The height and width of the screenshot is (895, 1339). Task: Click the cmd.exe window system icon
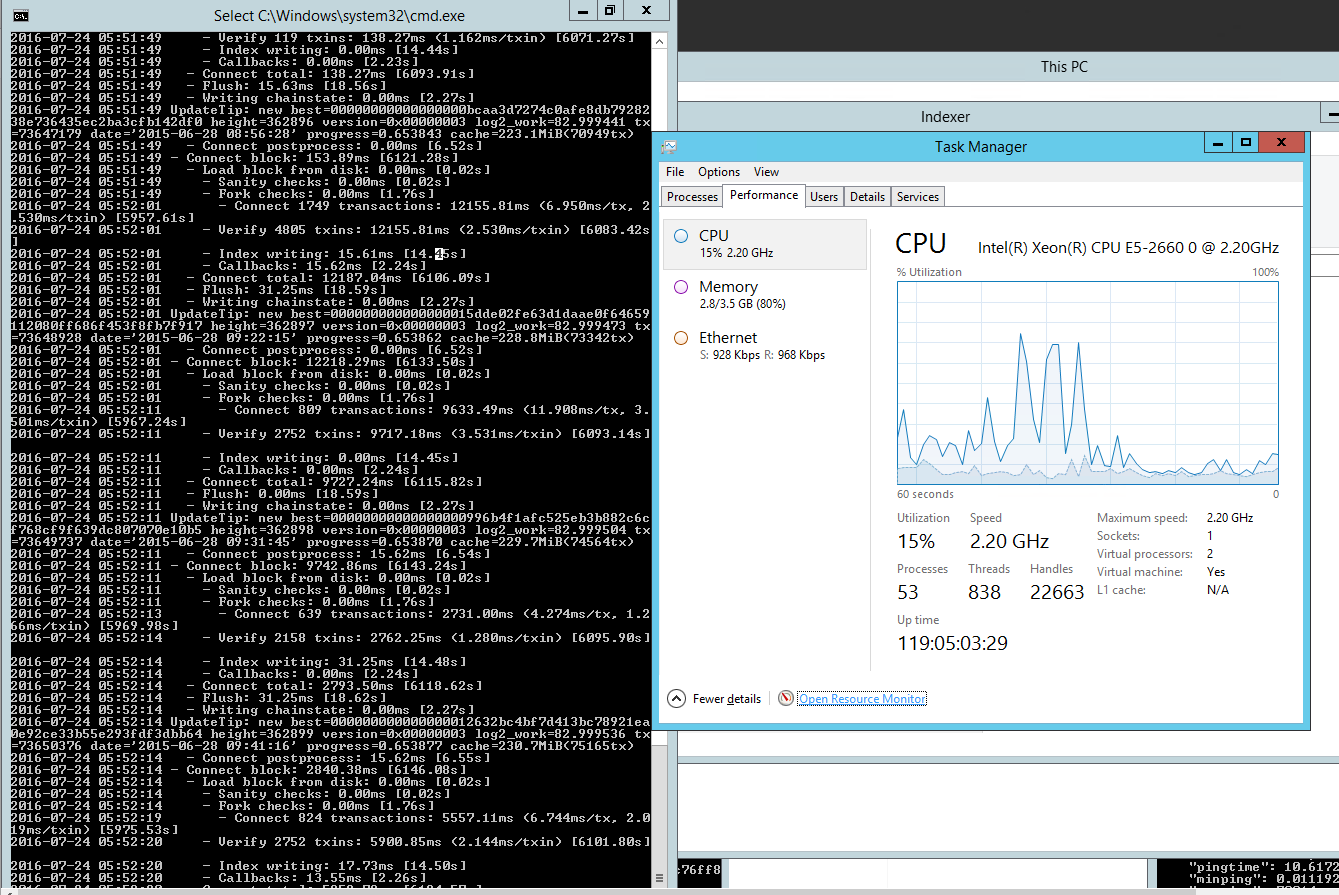click(19, 15)
